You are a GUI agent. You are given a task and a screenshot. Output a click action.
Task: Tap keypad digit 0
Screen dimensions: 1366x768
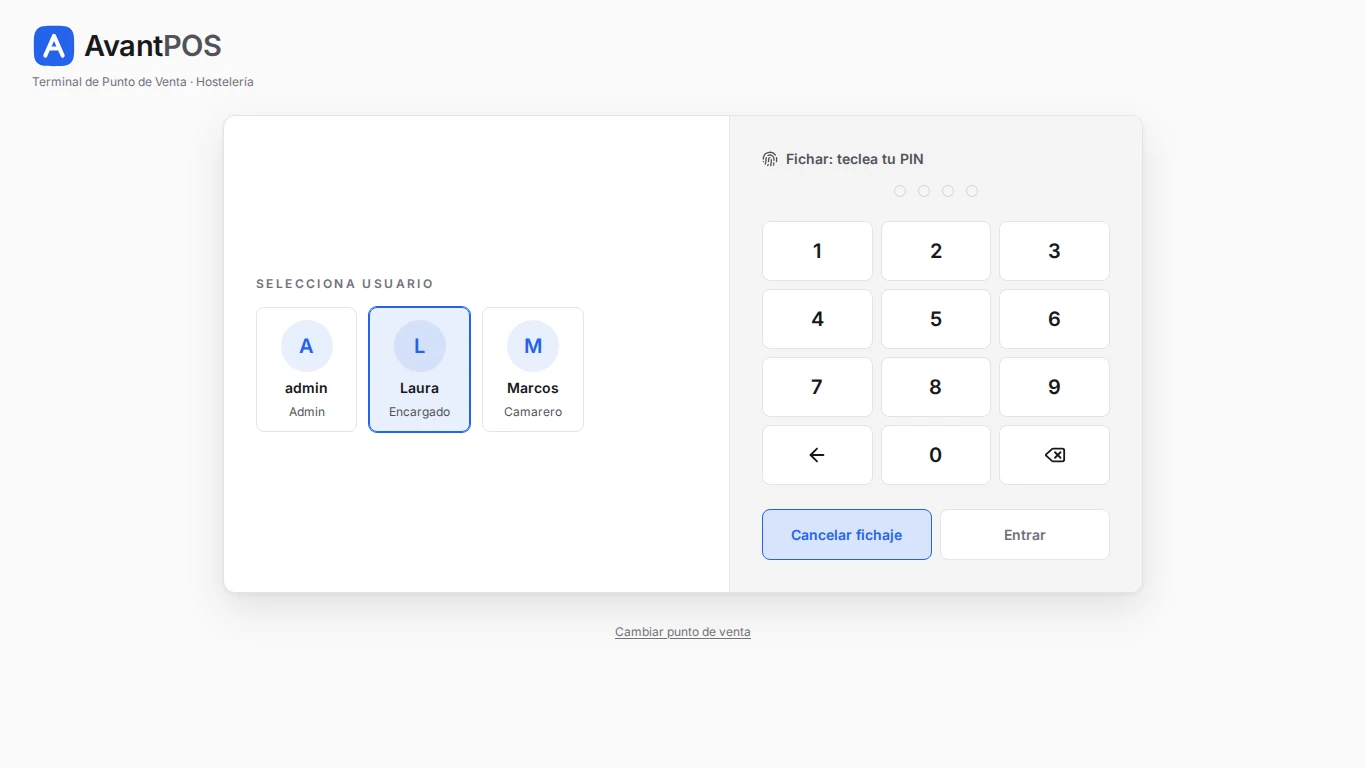point(936,455)
